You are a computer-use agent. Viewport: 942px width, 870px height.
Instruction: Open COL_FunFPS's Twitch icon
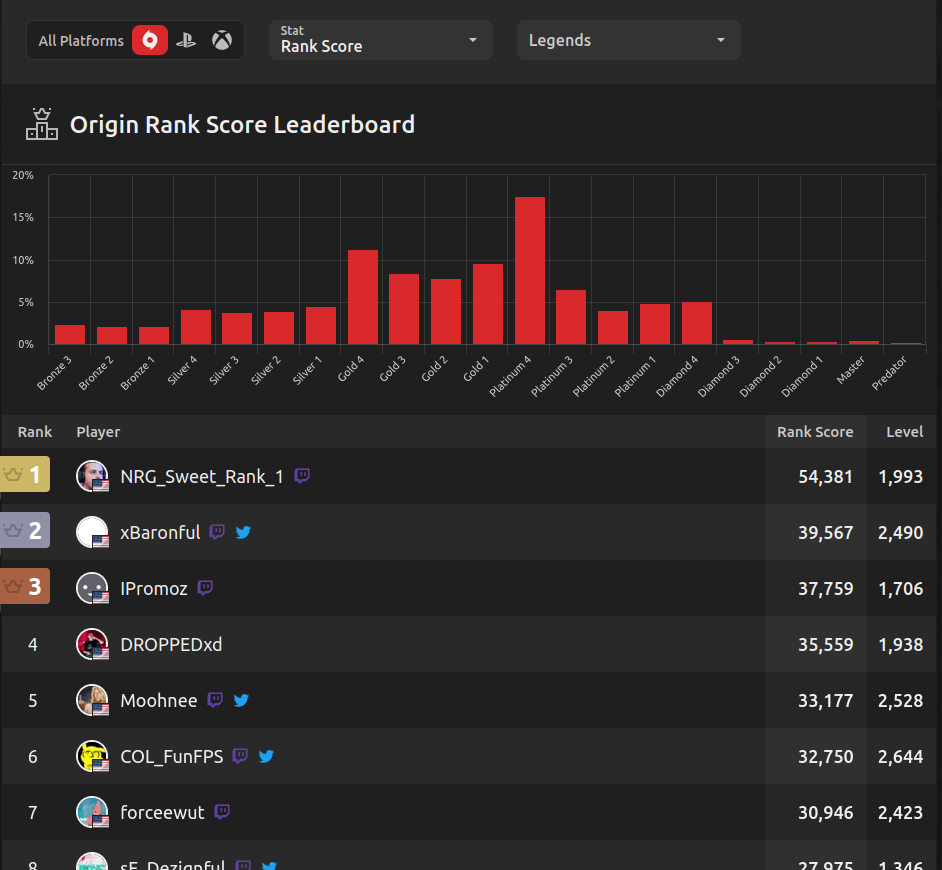point(240,756)
